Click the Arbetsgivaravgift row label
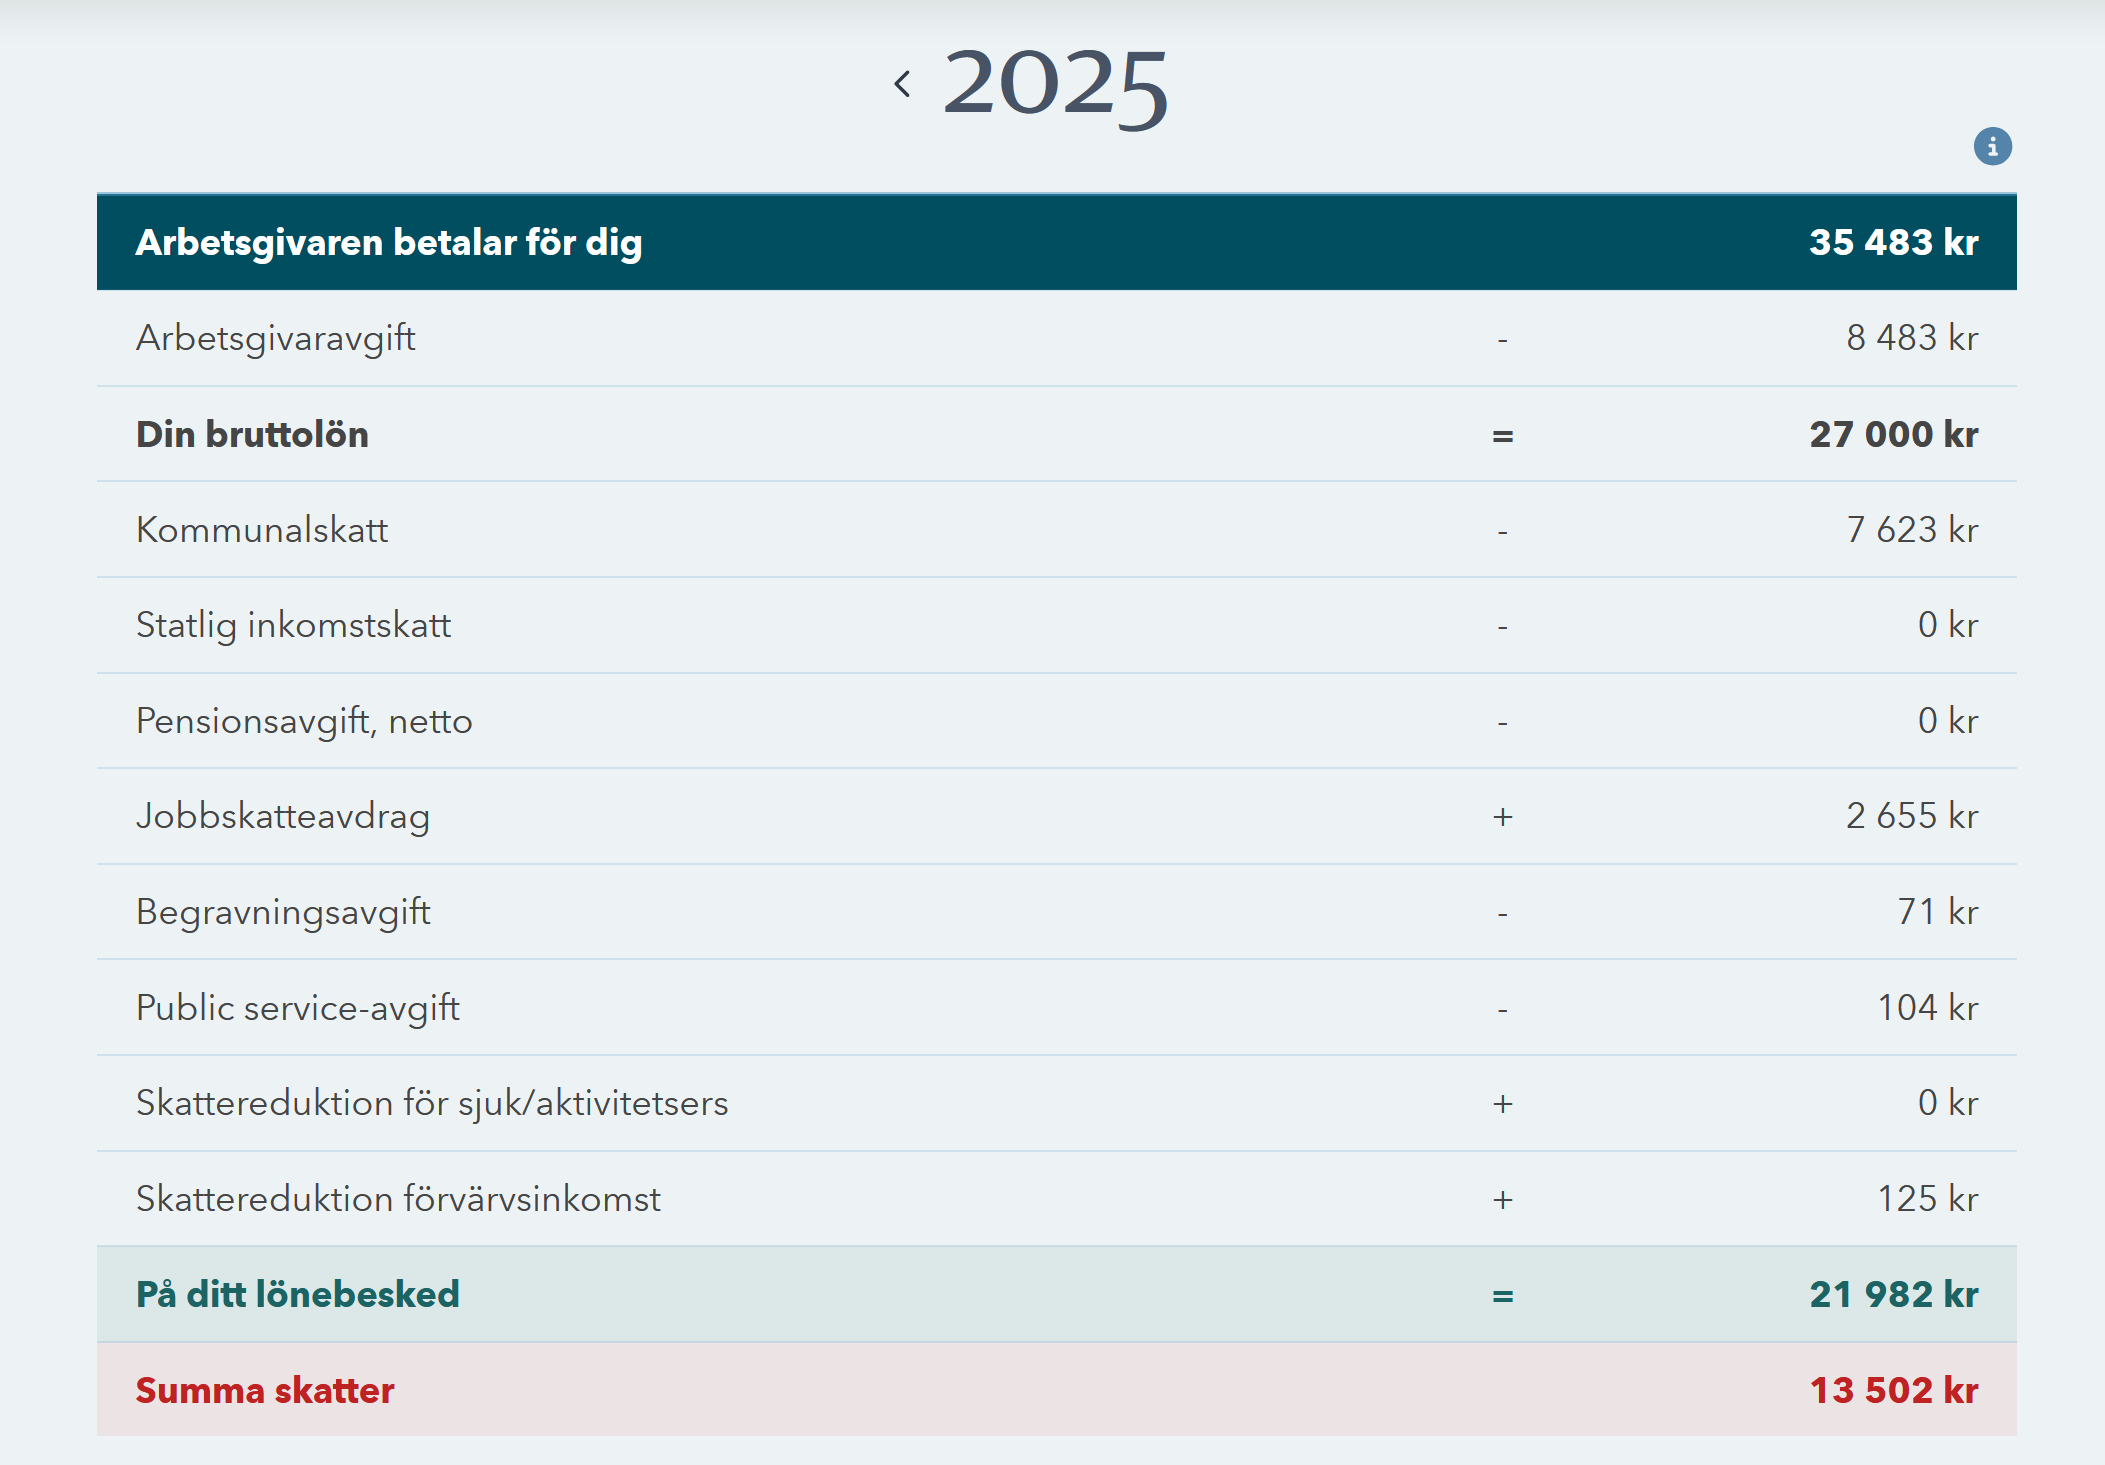2105x1465 pixels. [x=276, y=339]
